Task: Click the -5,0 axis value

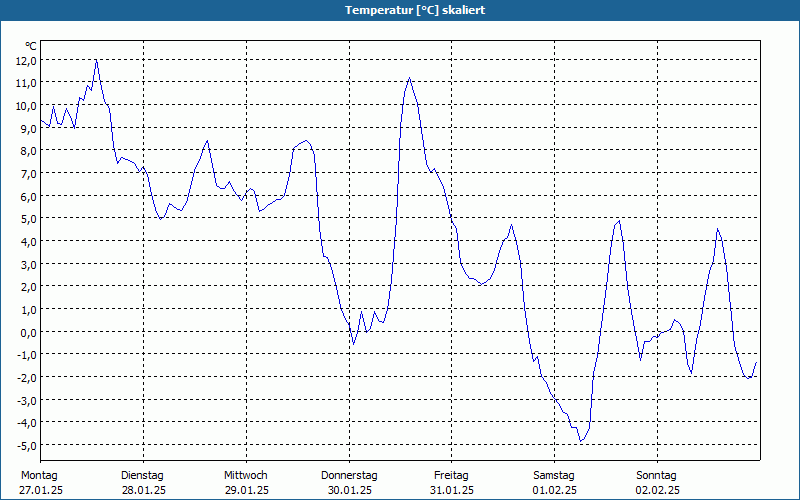Action: click(27, 445)
